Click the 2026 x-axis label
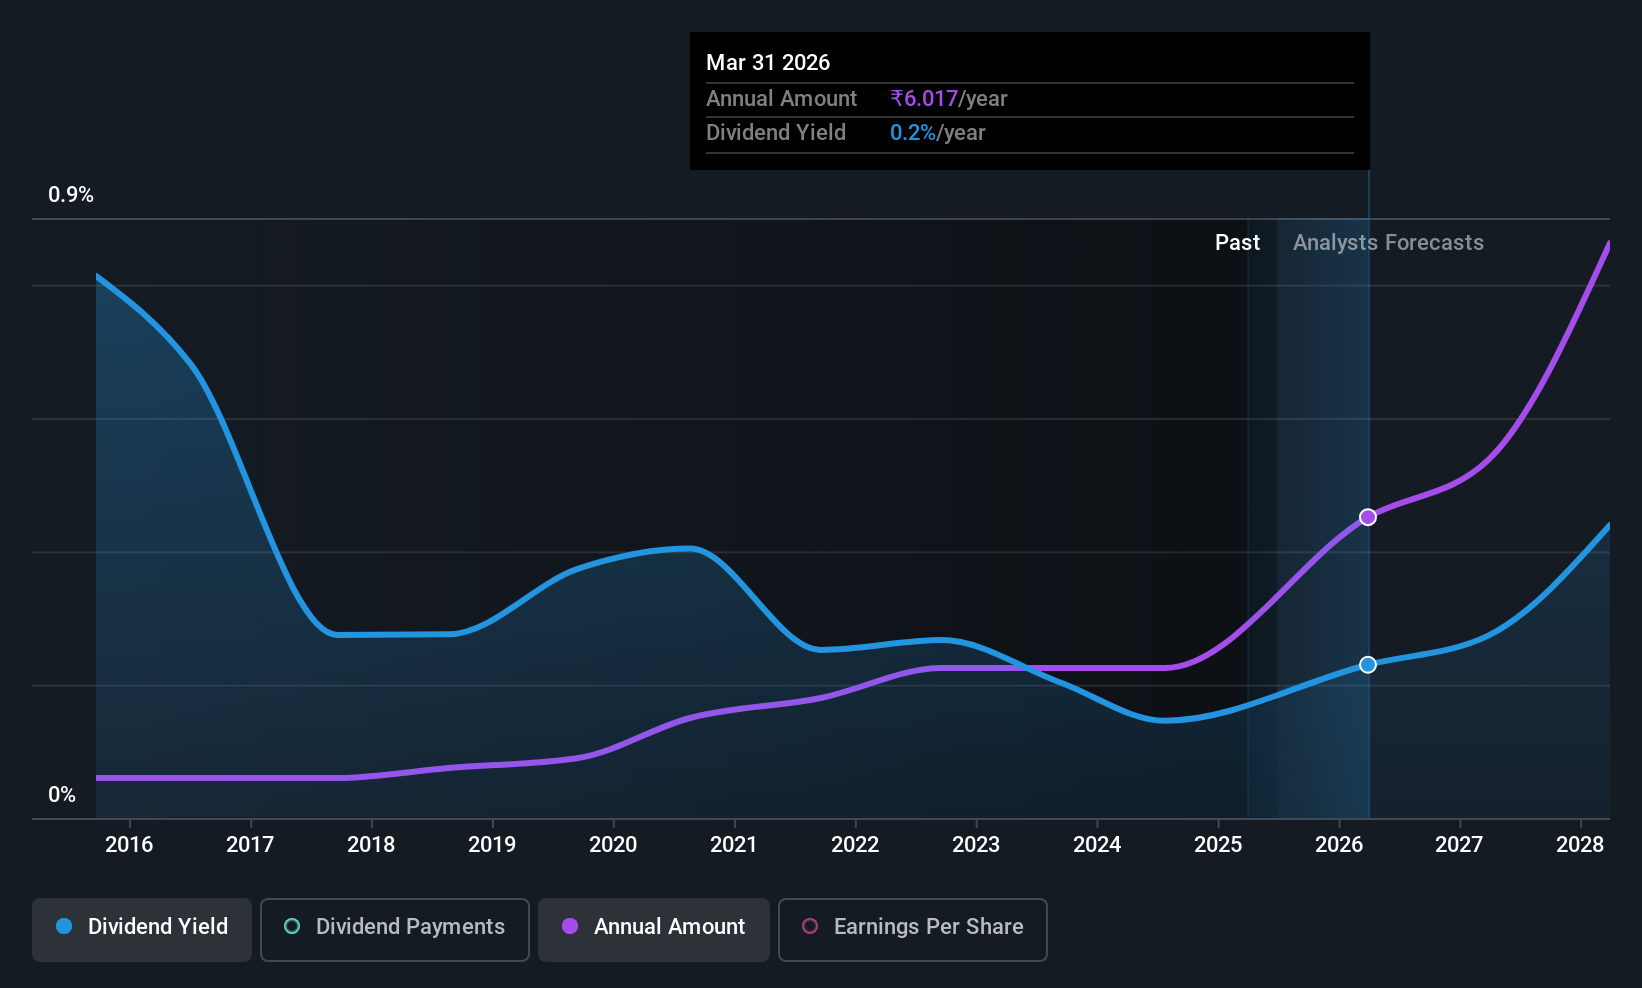This screenshot has height=988, width=1642. click(1339, 845)
